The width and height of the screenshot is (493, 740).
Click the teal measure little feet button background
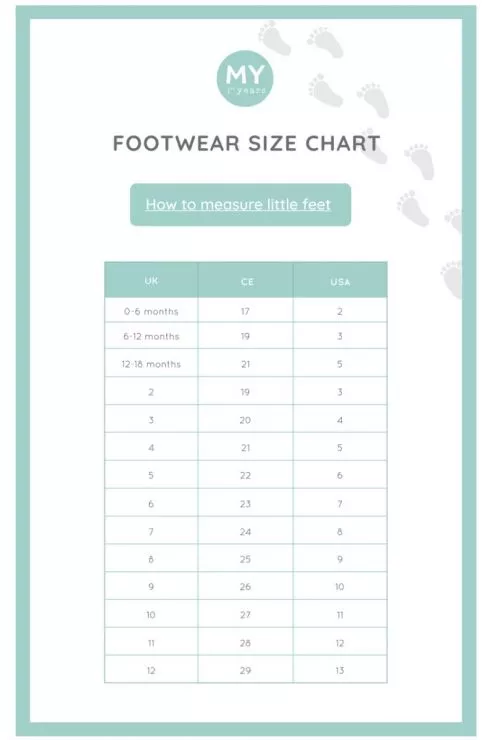pos(240,205)
